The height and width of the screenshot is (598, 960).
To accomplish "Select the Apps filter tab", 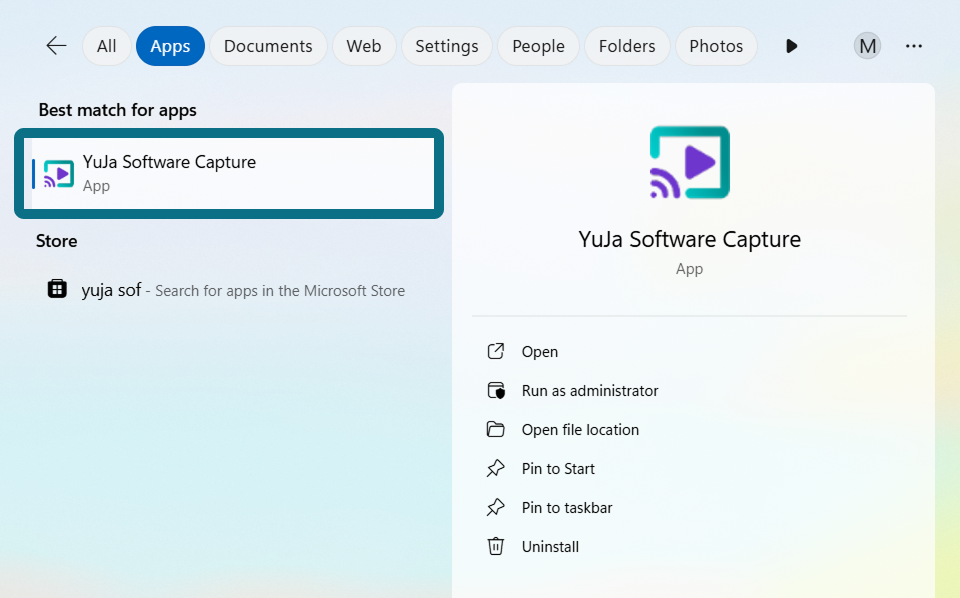I will (170, 46).
